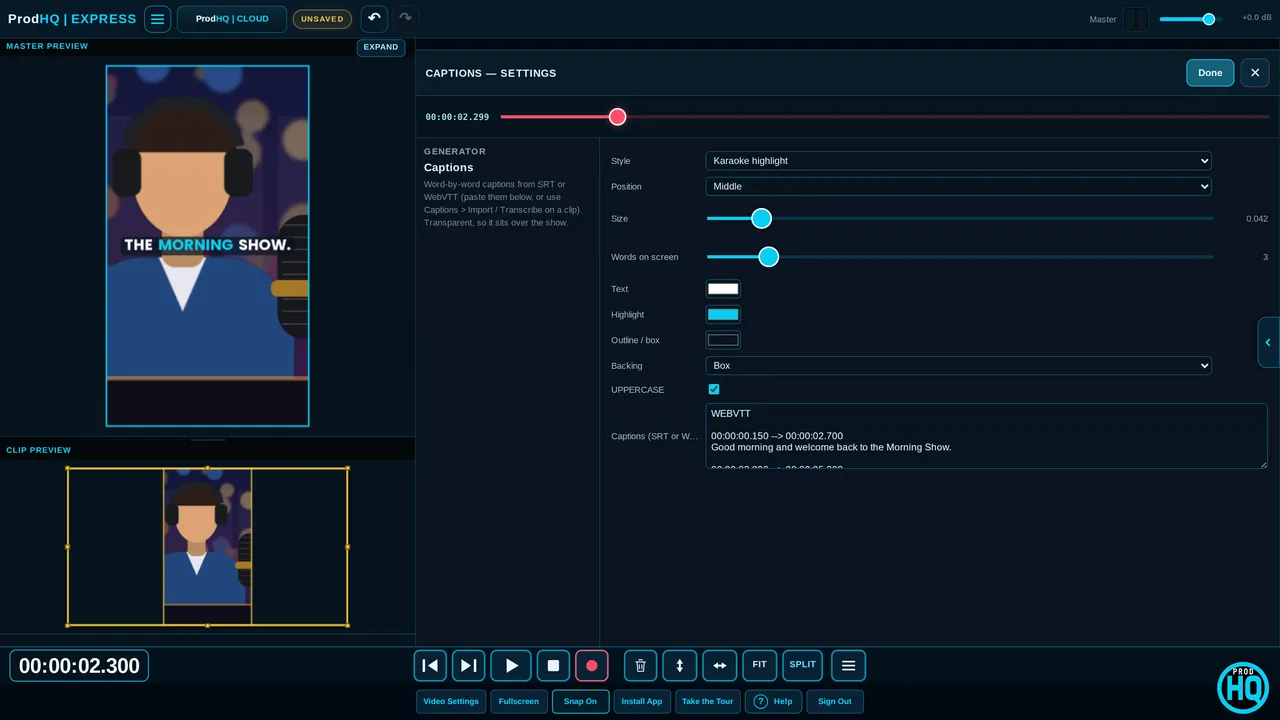
Task: Click the ProdHQ Express logo
Action: point(72,19)
